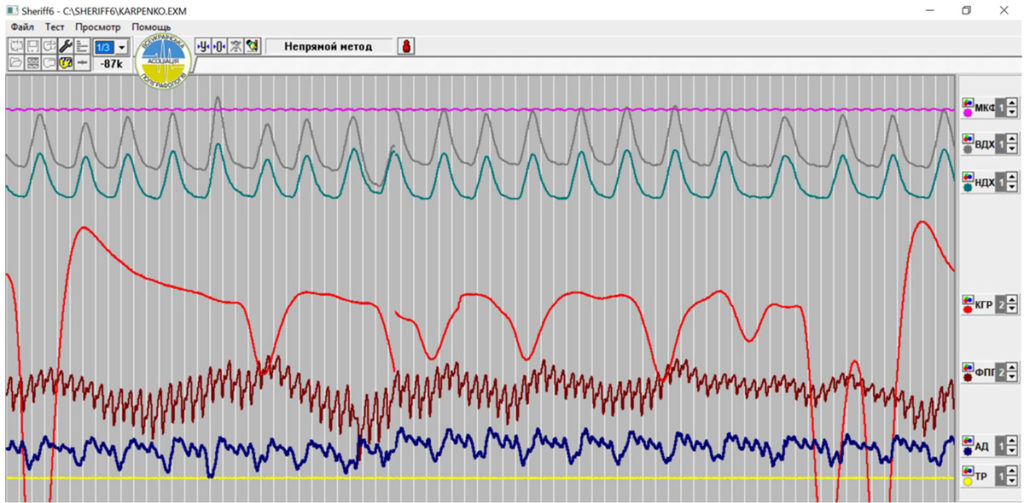The width and height of the screenshot is (1024, 503).
Task: Click the red figure icon beside method label
Action: pos(407,47)
